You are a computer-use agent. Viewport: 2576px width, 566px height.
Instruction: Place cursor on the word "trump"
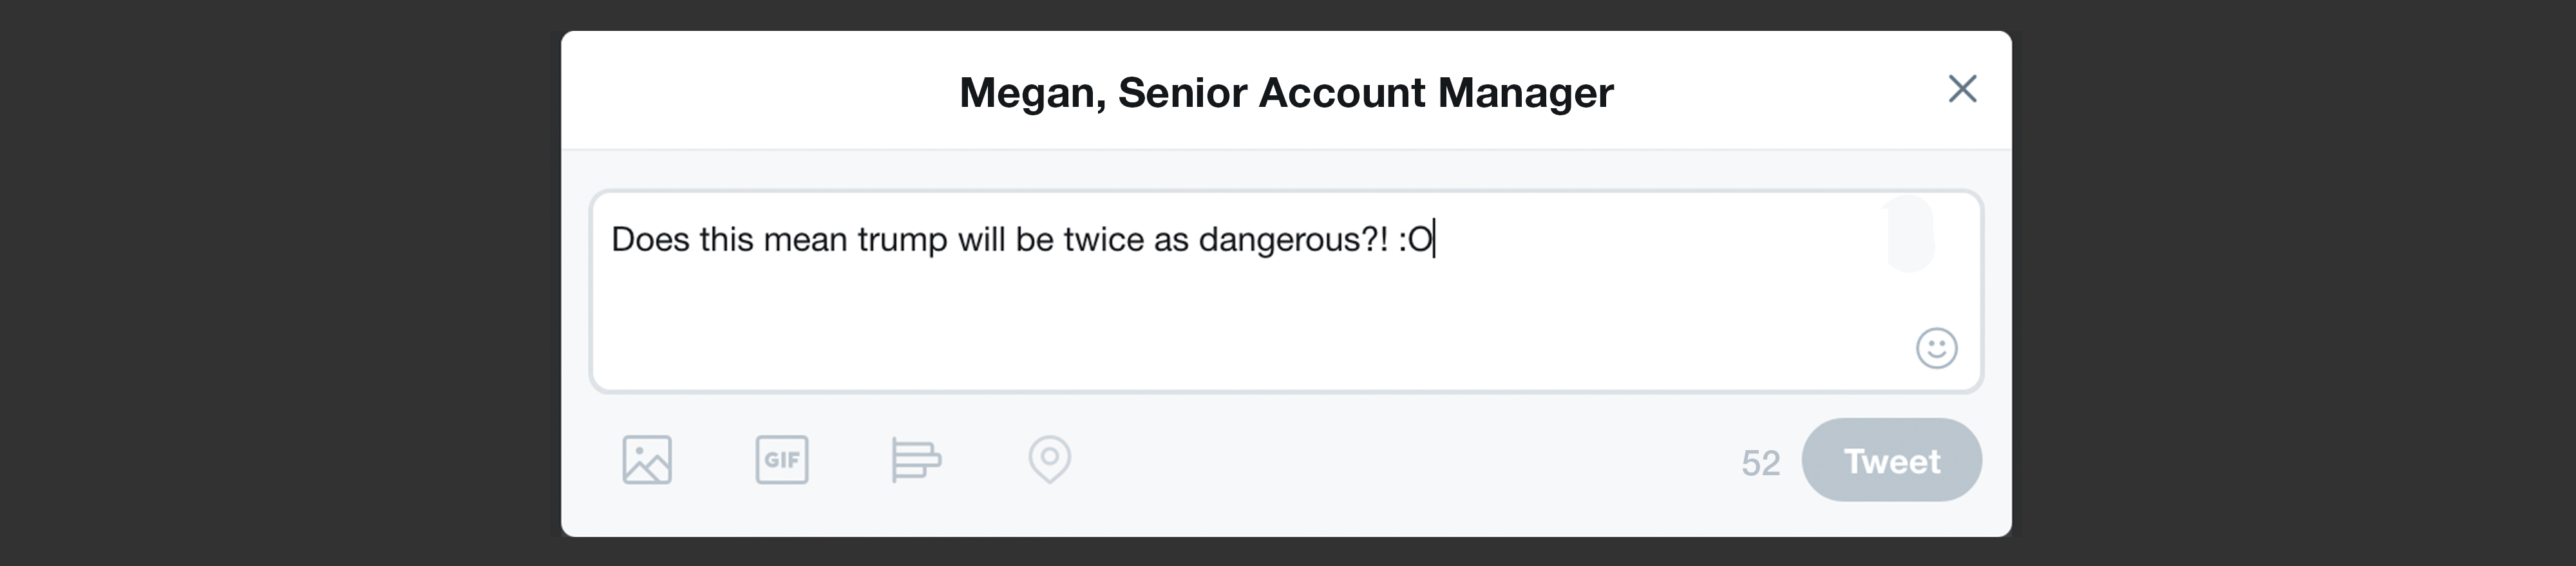tap(902, 240)
